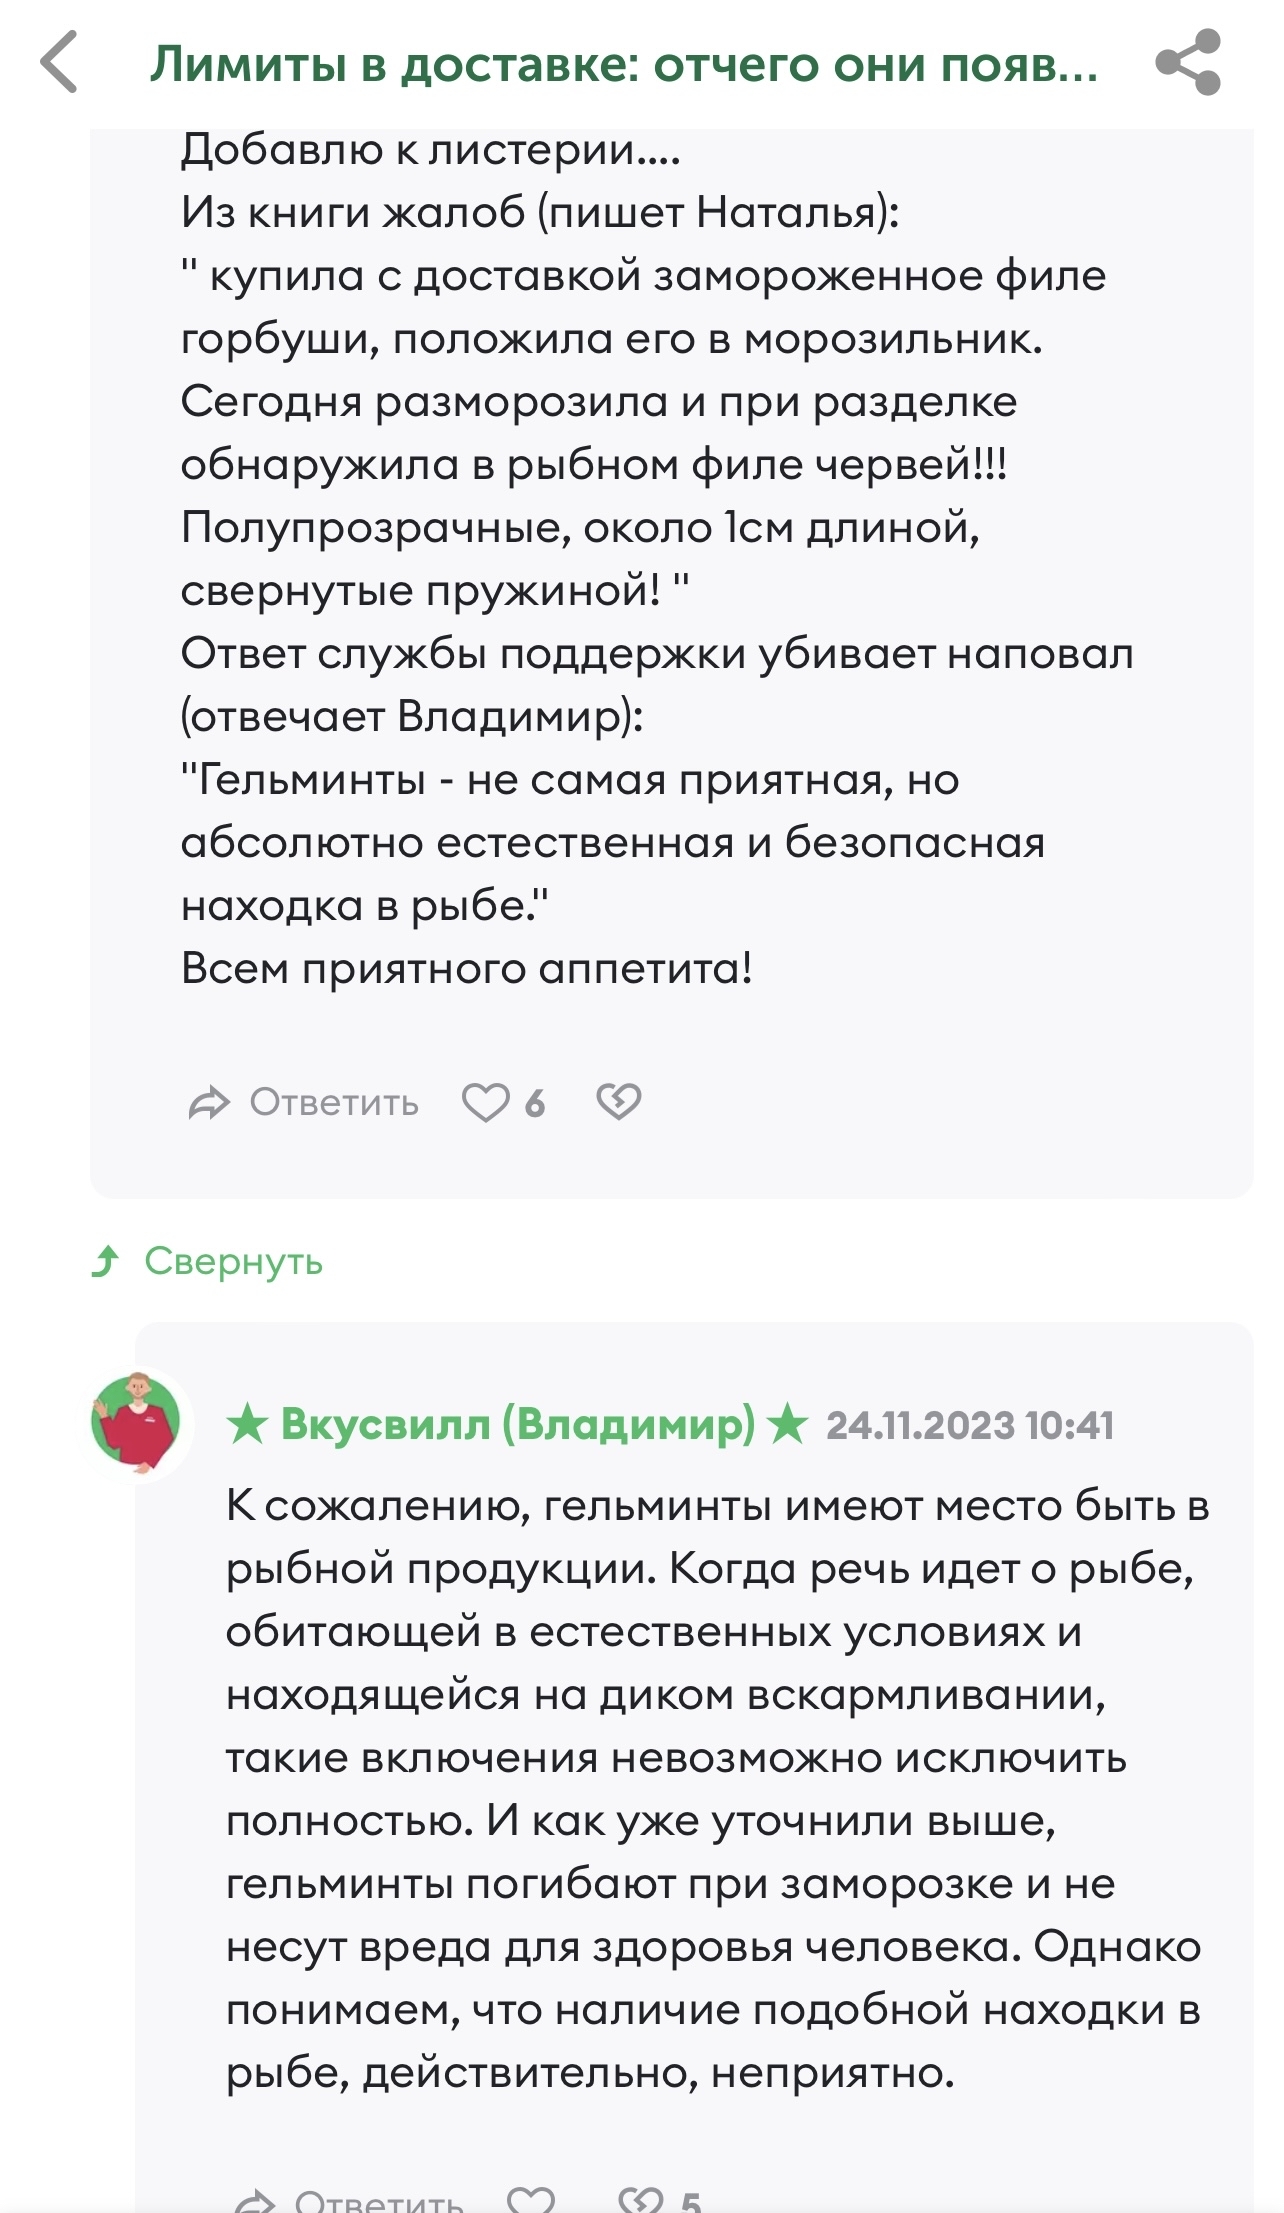This screenshot has height=2213, width=1284.
Task: Collapse replies via the Свернуть link
Action: pos(234,1262)
